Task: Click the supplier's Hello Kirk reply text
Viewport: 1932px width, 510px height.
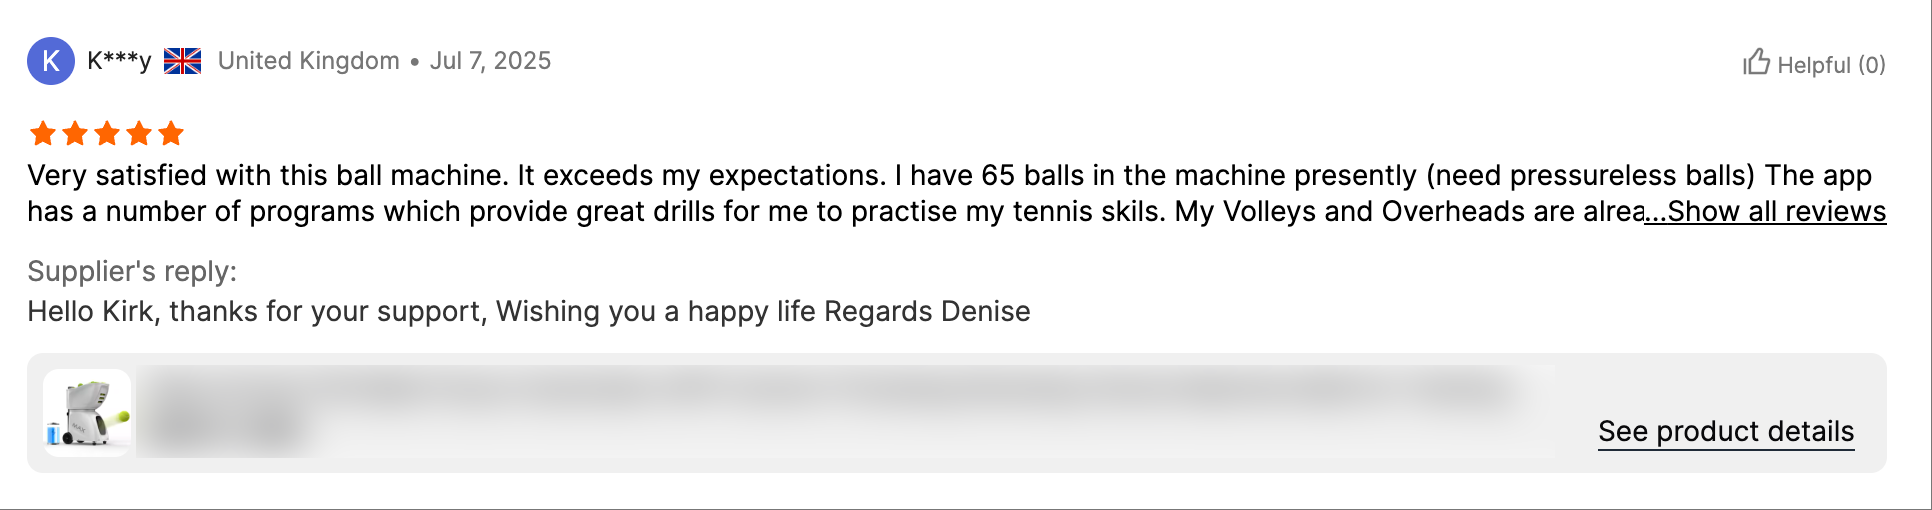Action: pos(528,311)
